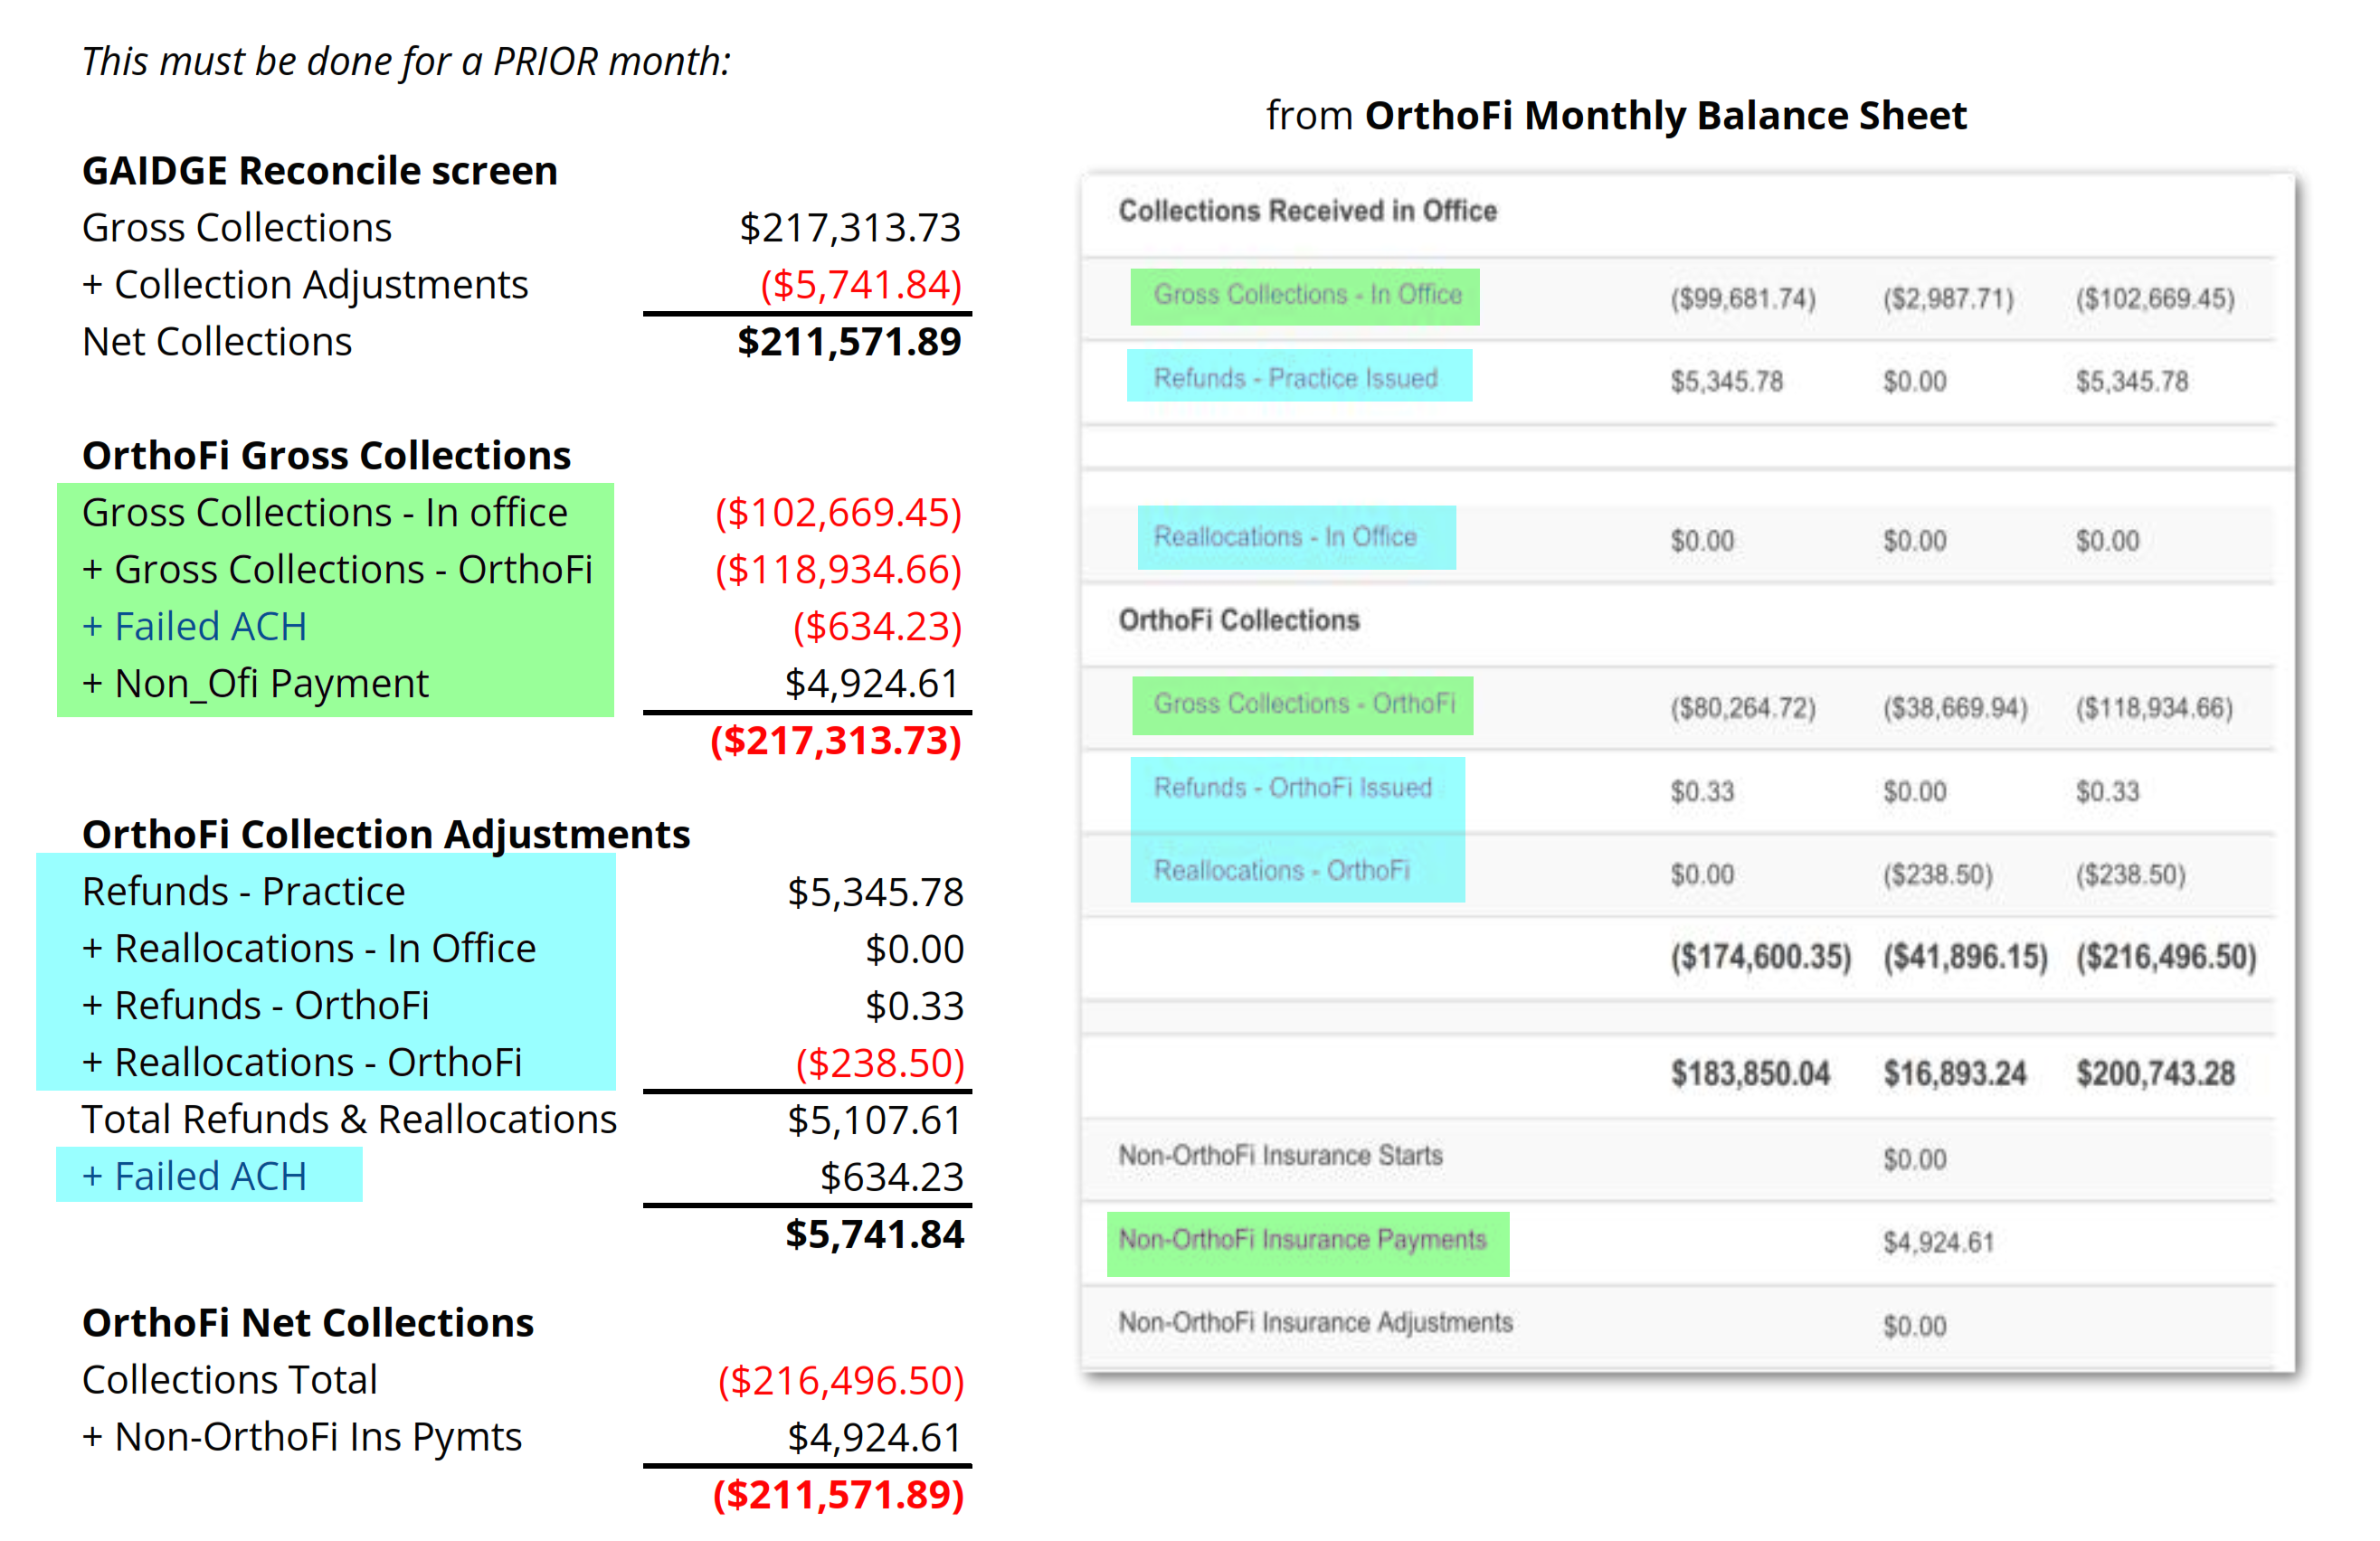Click $200,743.28 grand total value
This screenshot has height=1541, width=2380.
2155,1074
